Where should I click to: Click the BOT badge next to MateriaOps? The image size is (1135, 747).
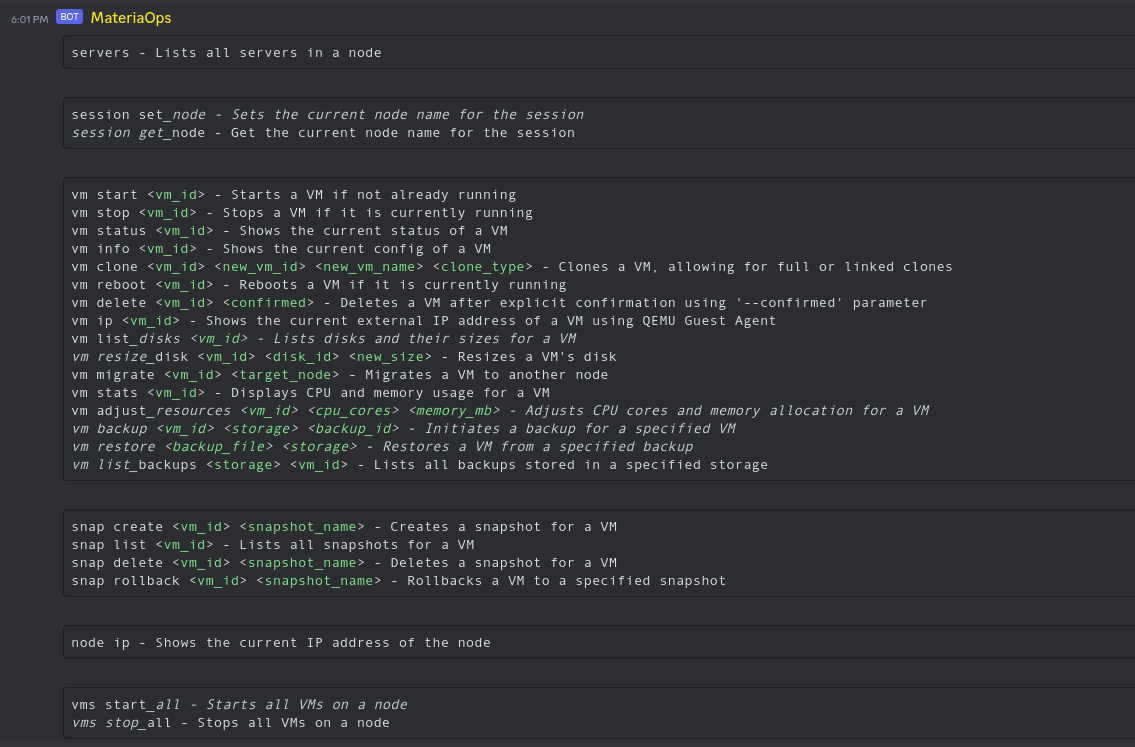click(69, 17)
